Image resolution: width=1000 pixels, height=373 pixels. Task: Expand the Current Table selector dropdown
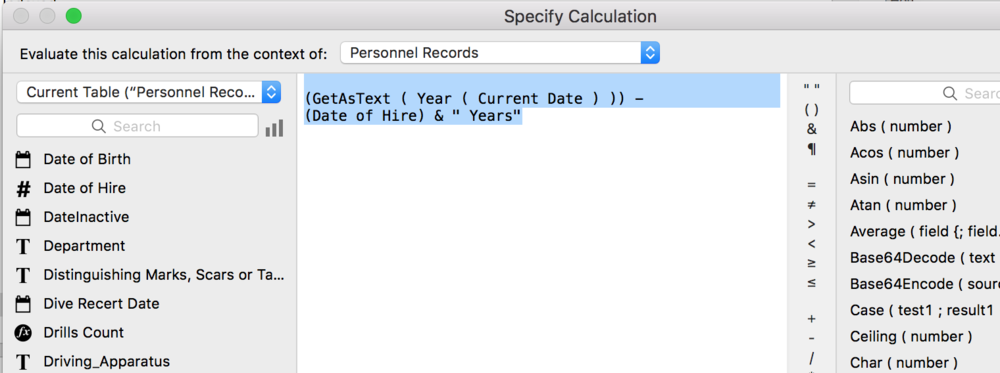coord(149,92)
